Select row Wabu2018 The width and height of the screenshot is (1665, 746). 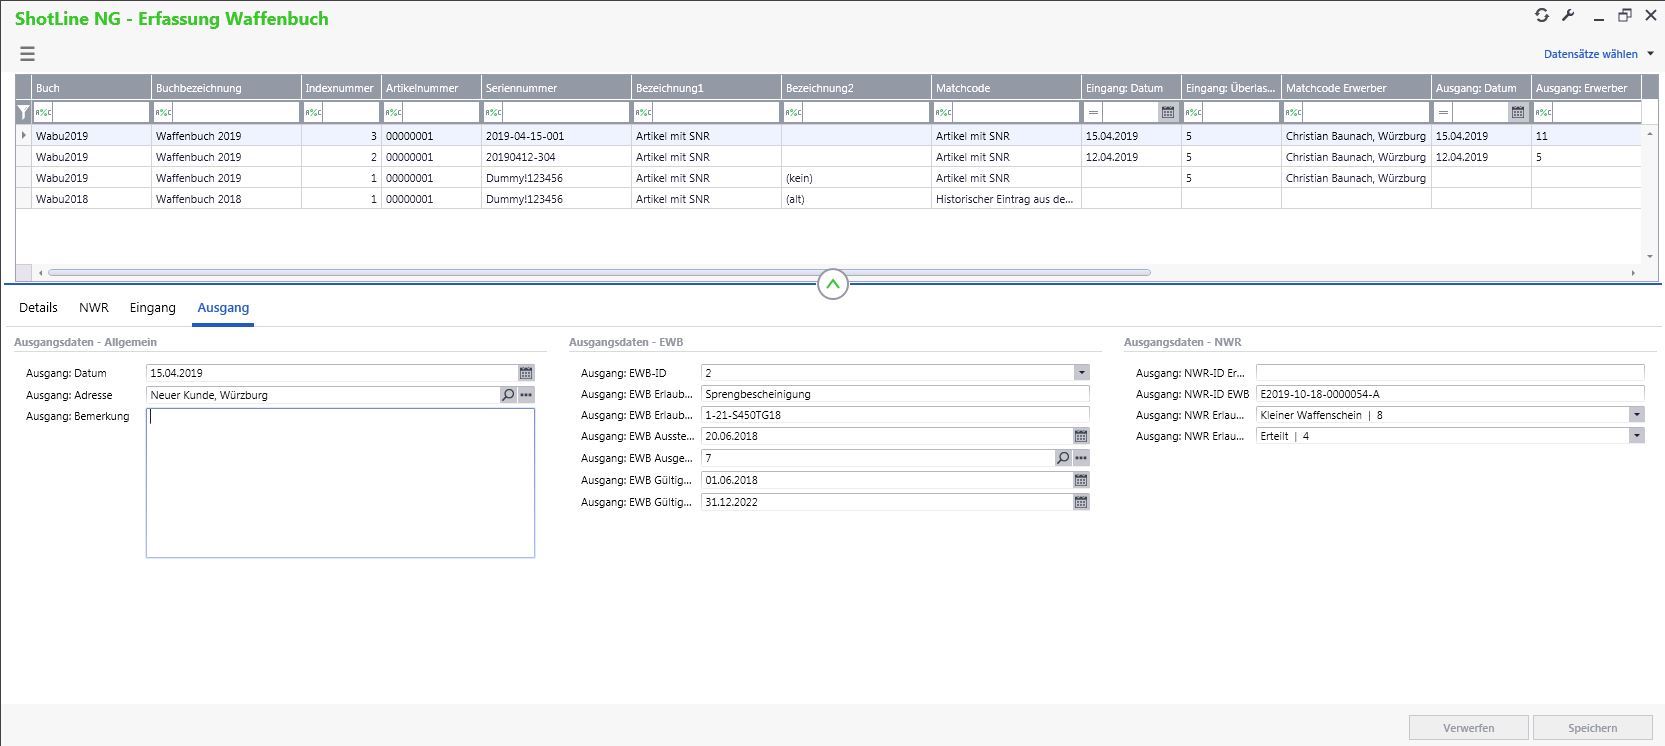pyautogui.click(x=828, y=199)
